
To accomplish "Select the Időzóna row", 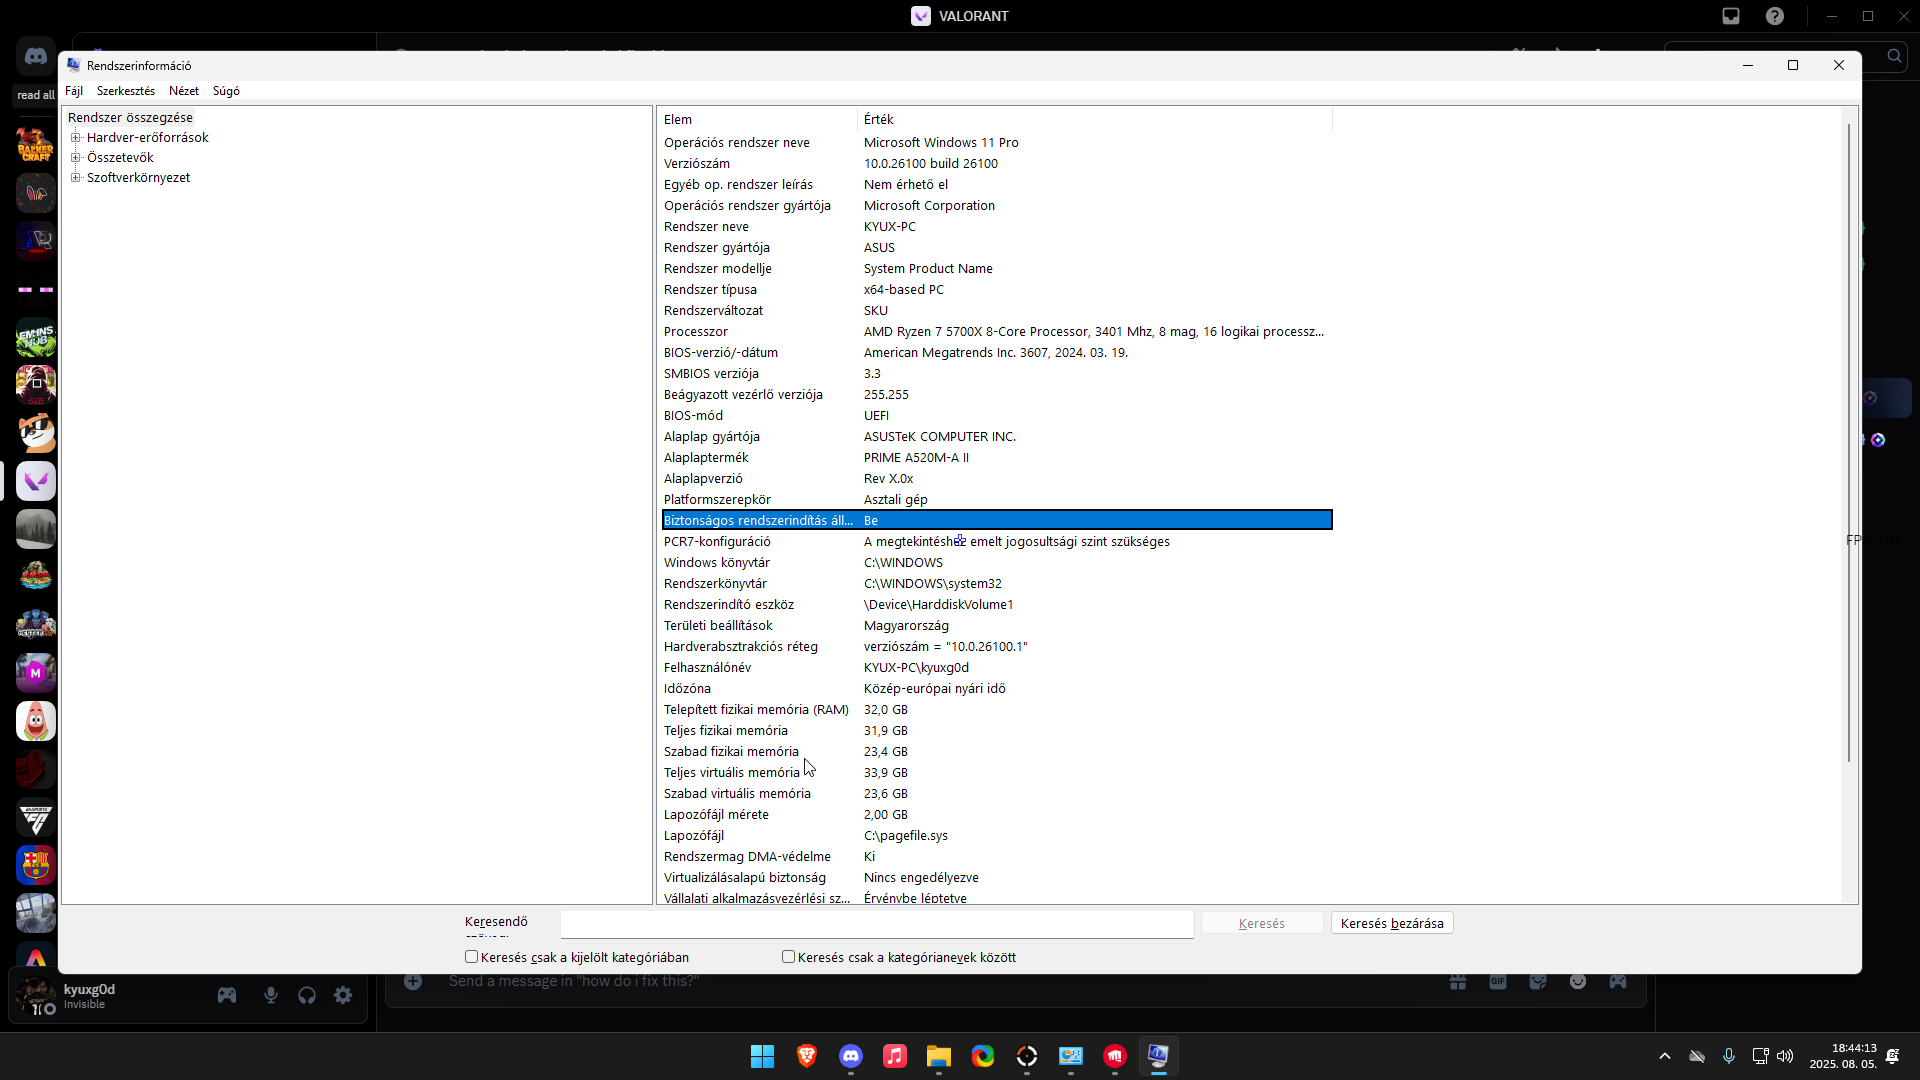I will click(997, 689).
